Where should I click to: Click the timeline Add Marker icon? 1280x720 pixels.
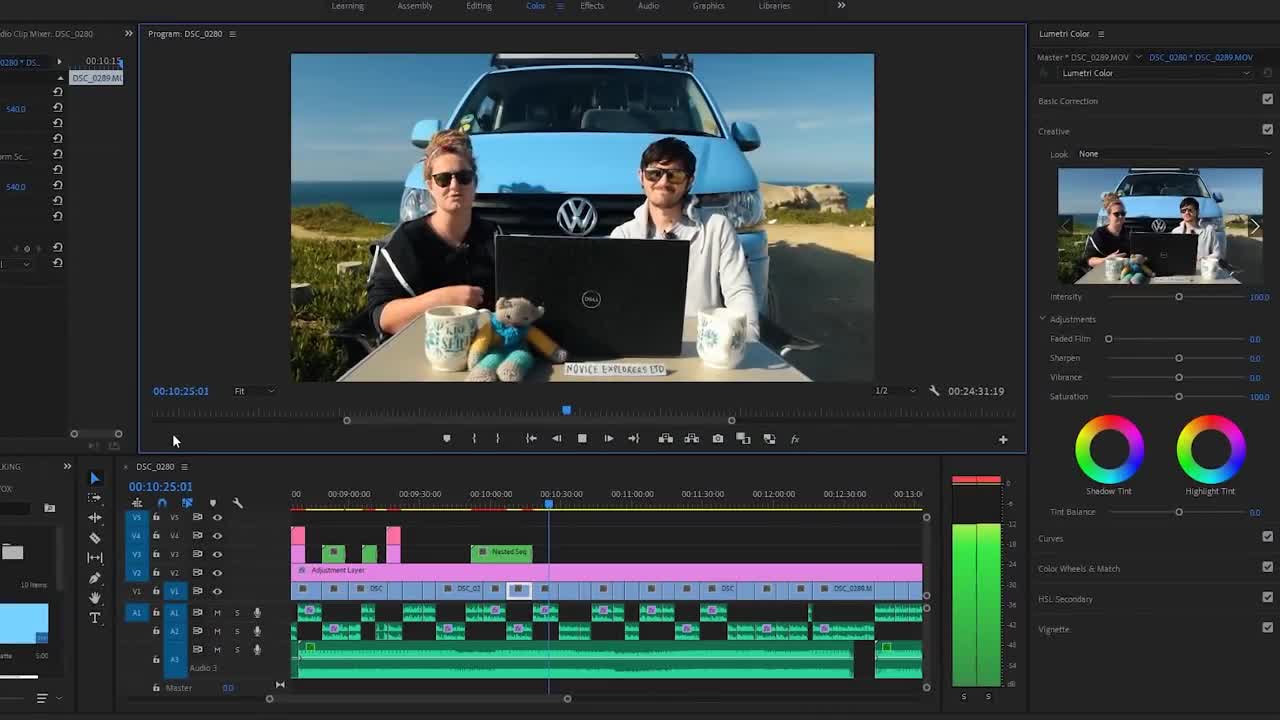click(212, 503)
